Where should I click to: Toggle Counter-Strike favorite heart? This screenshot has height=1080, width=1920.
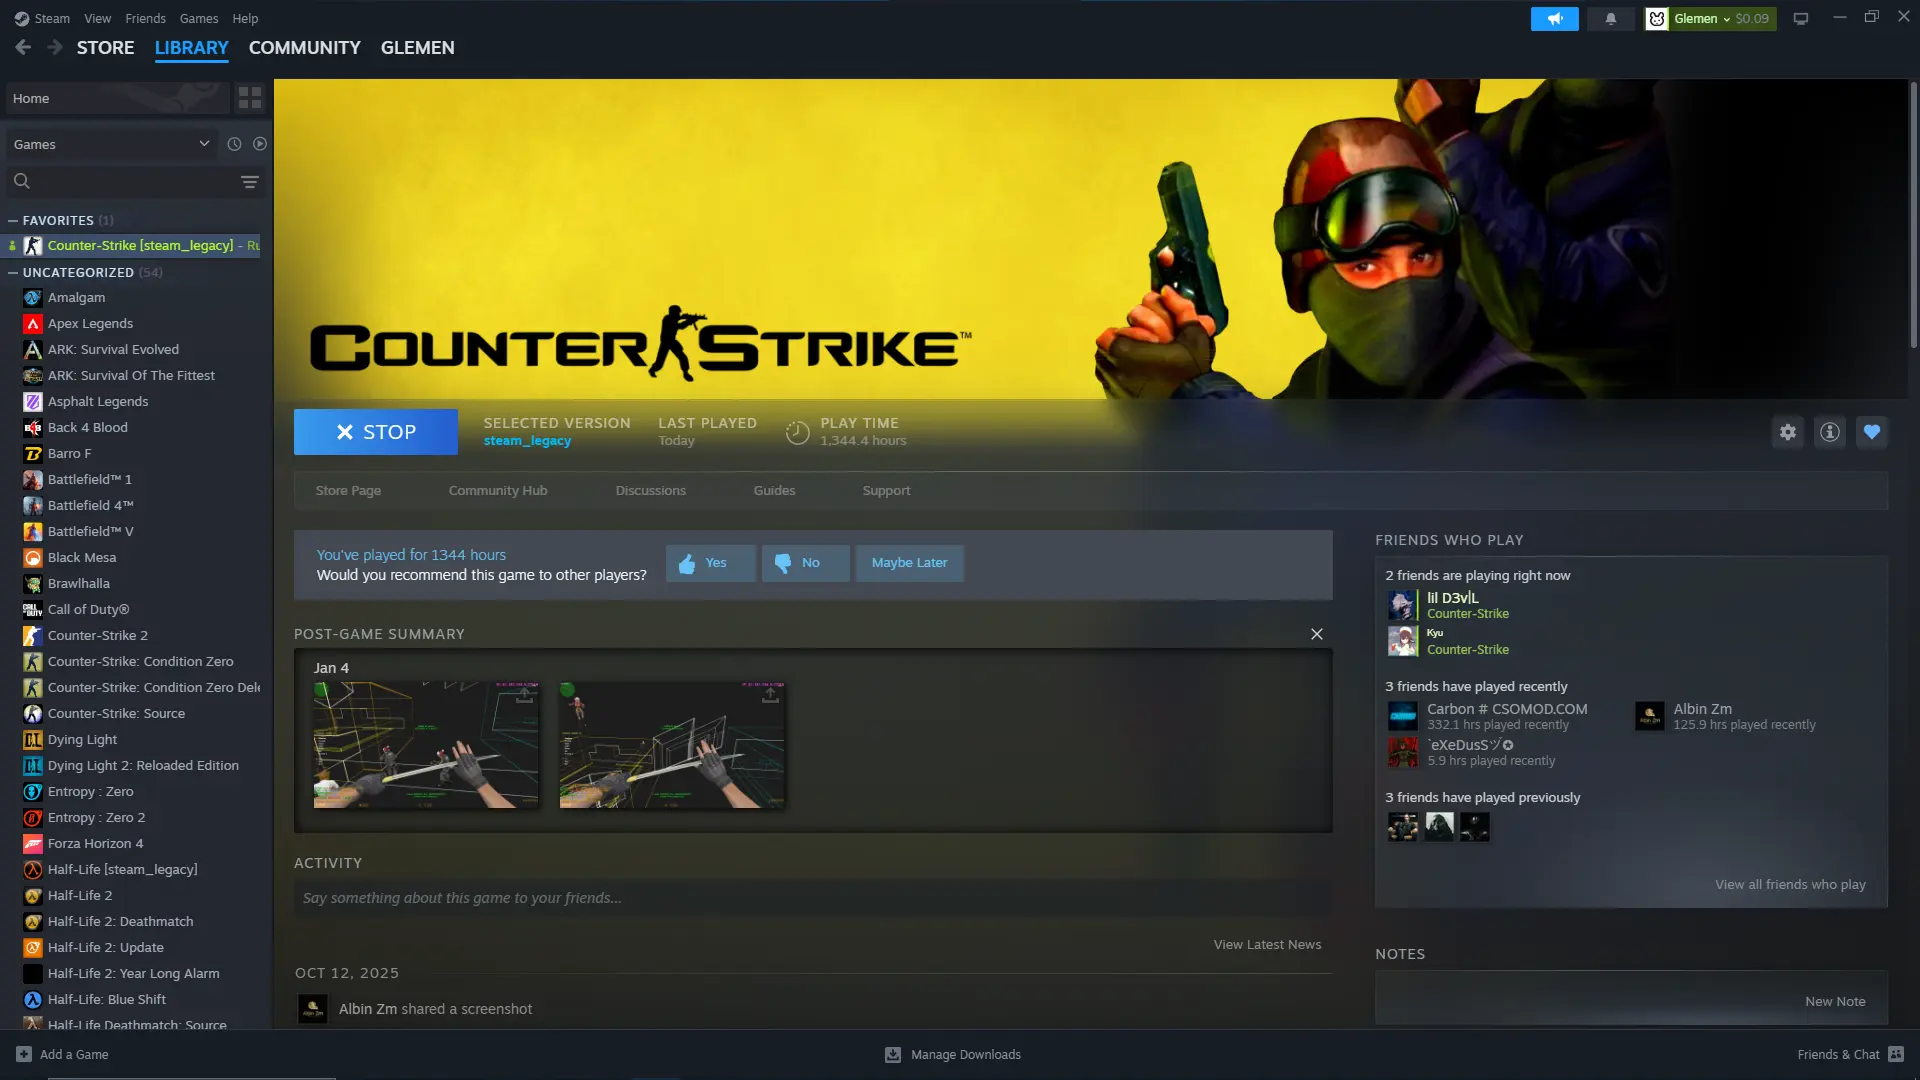click(1872, 432)
